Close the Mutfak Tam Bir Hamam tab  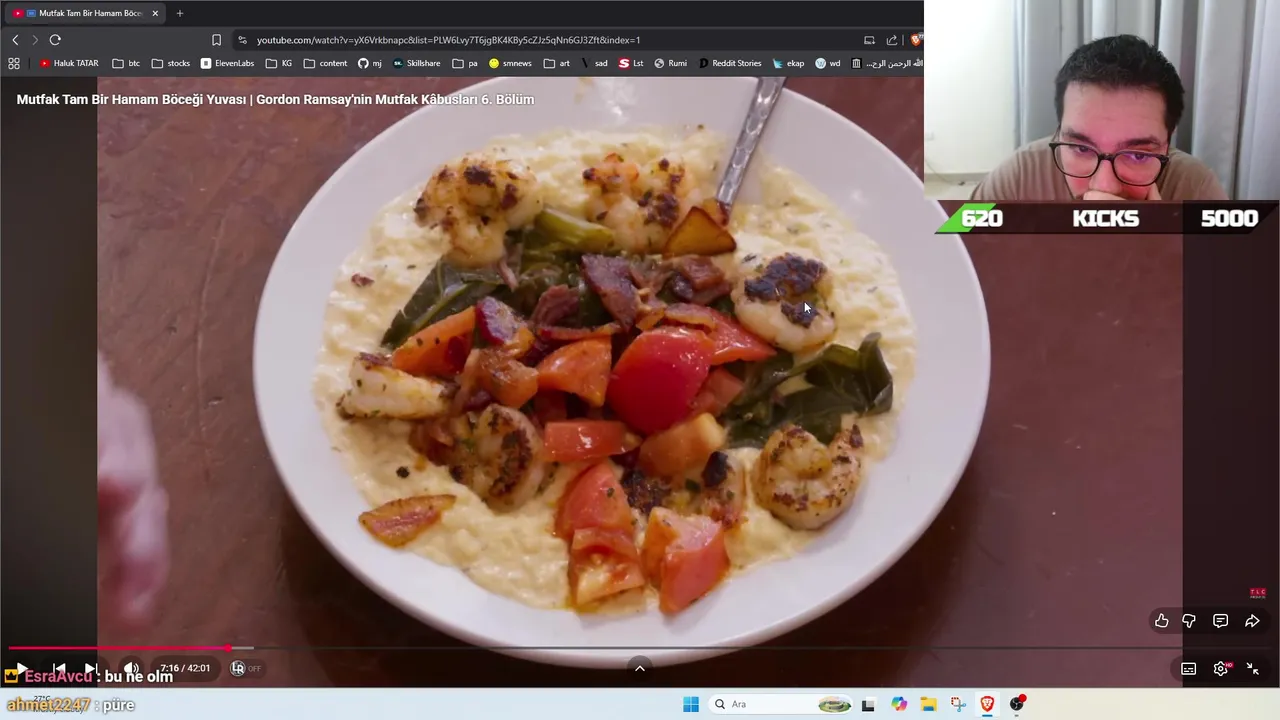tap(155, 13)
